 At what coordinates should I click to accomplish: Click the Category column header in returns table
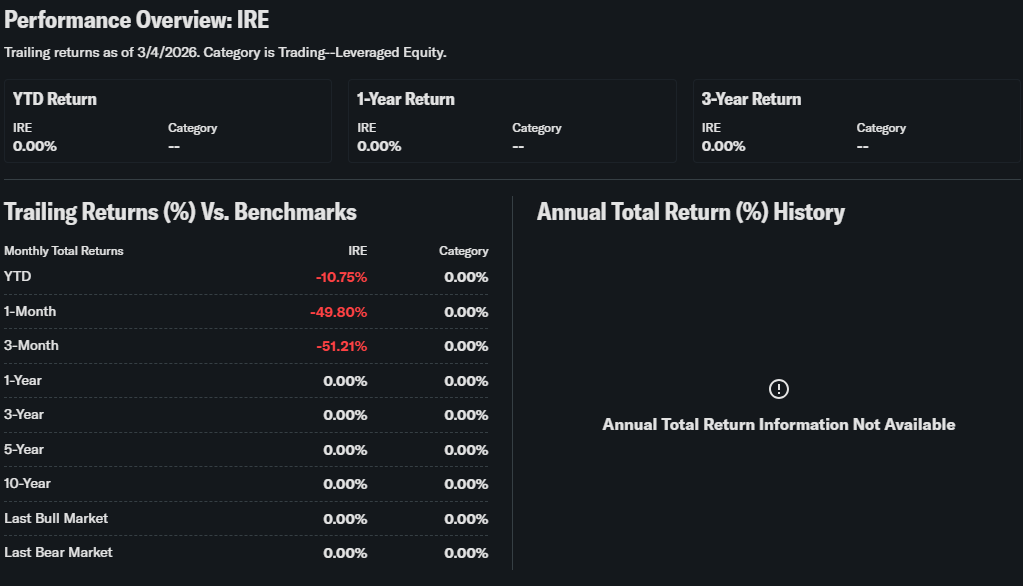463,251
